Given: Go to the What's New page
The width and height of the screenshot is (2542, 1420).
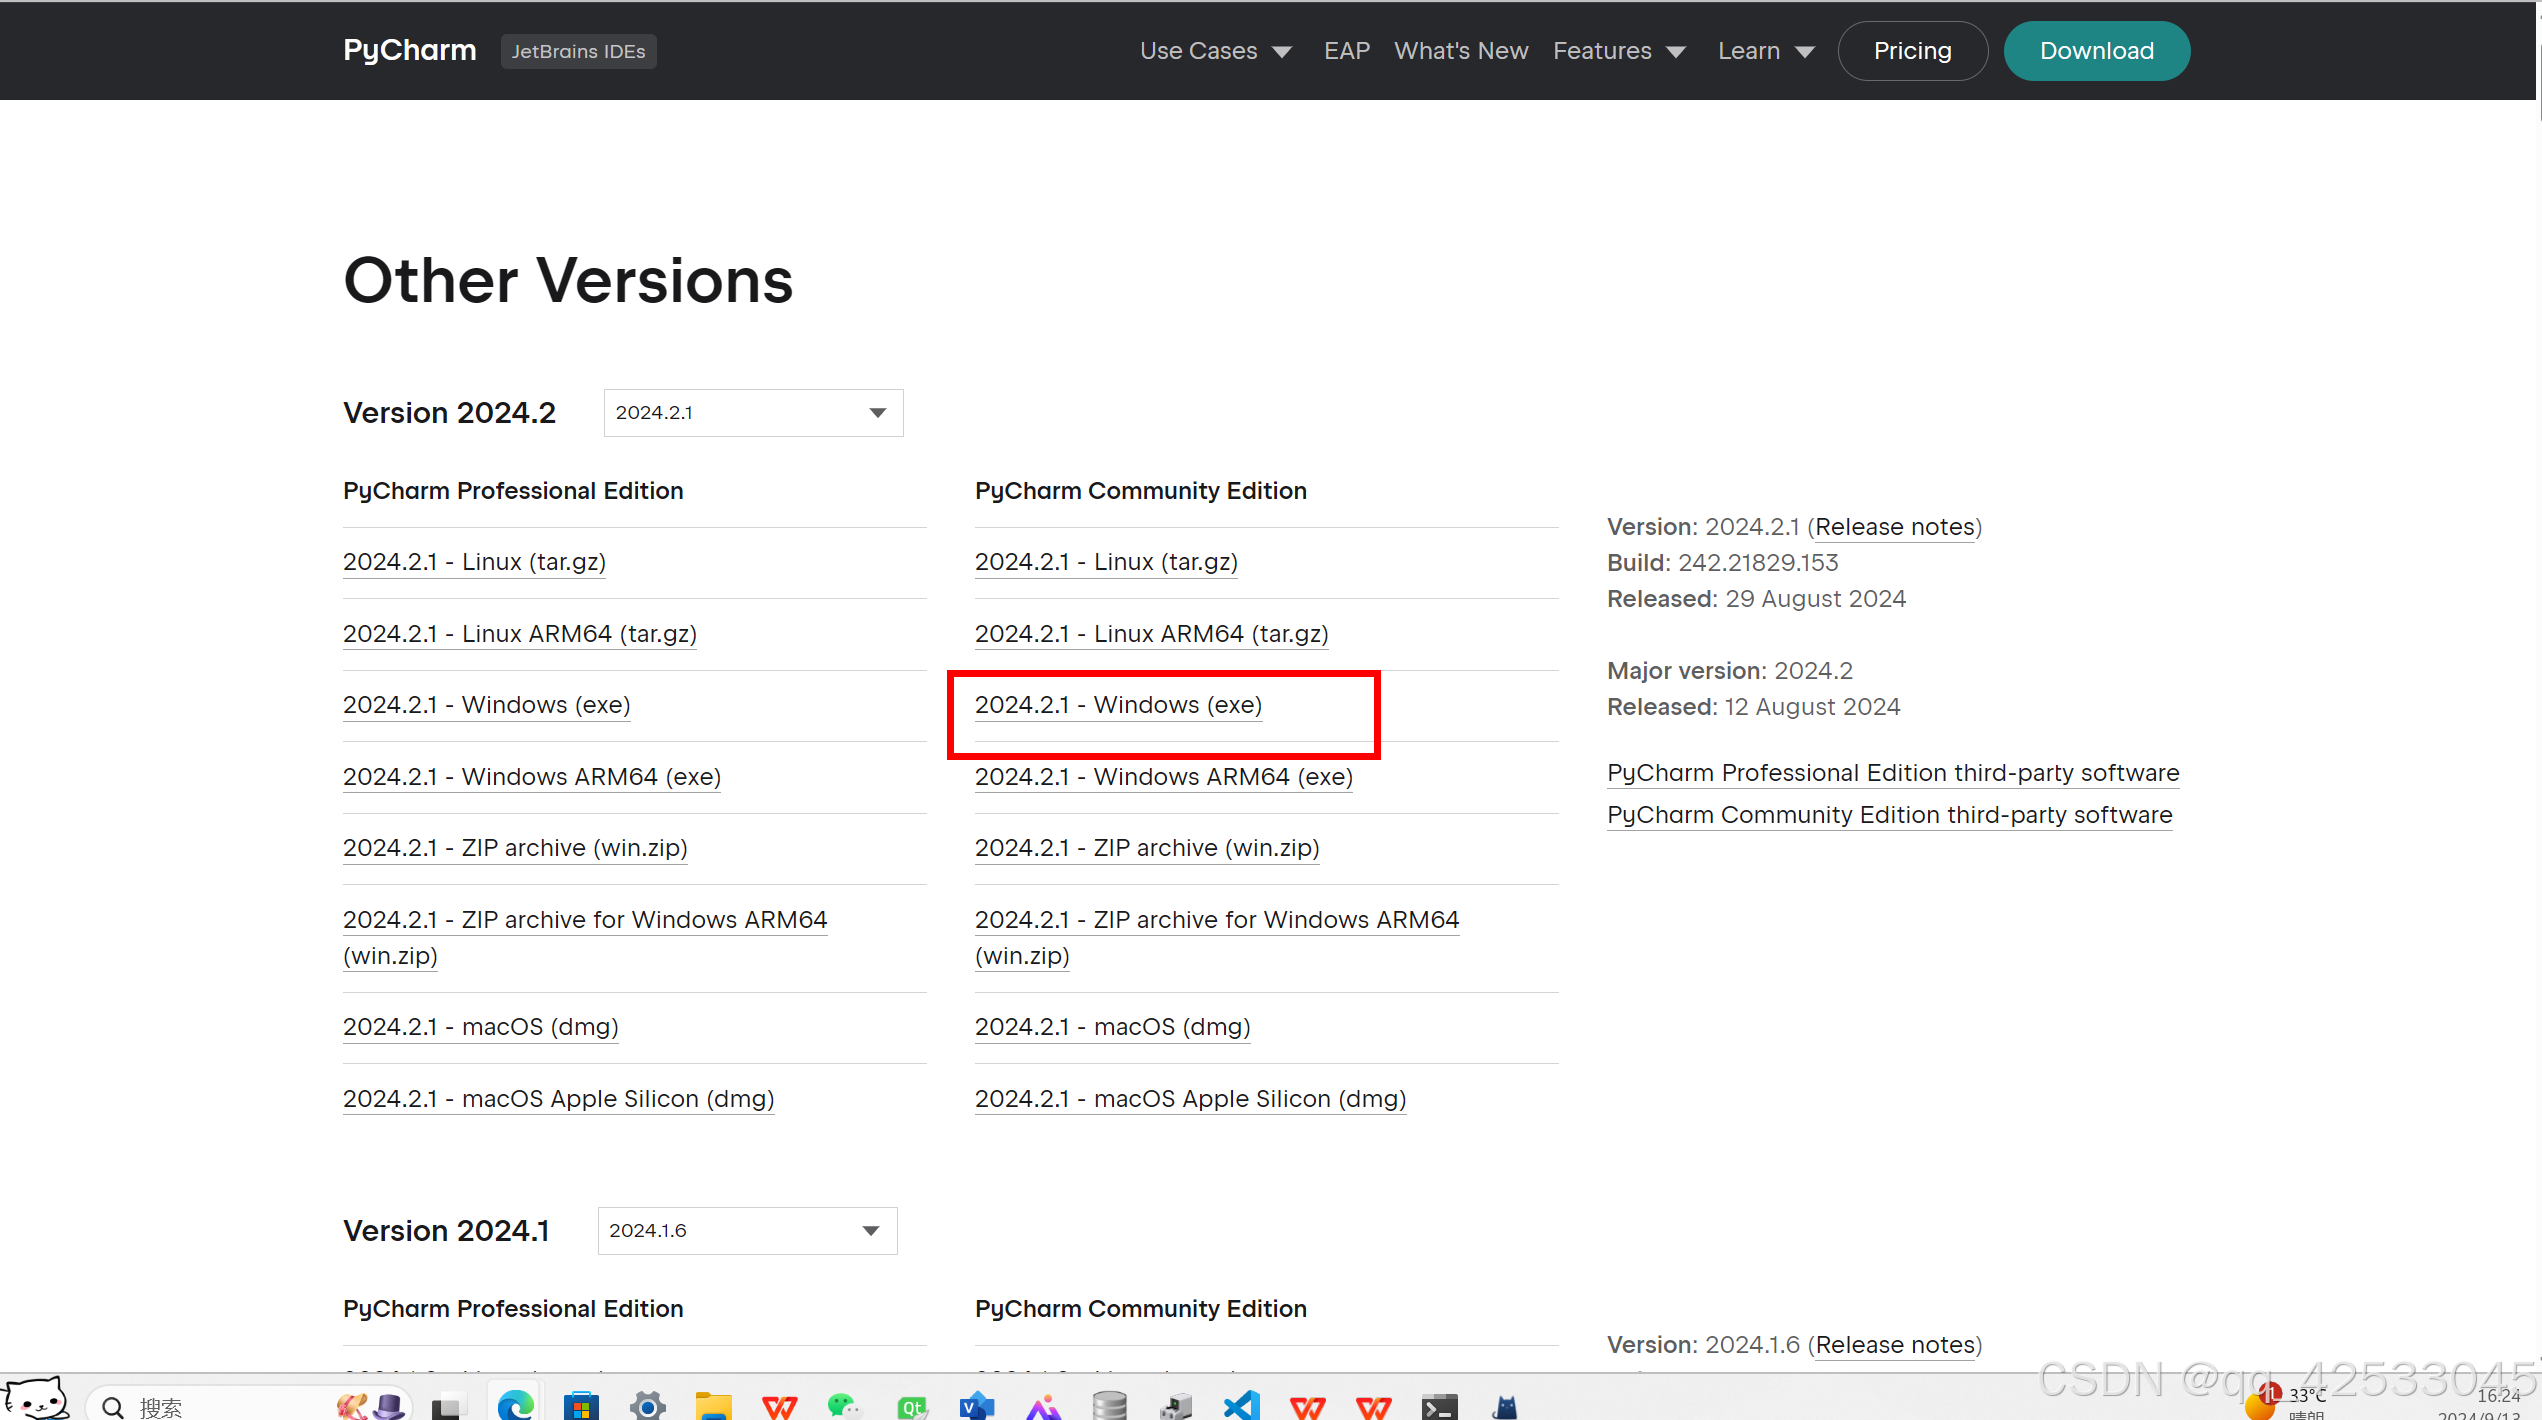Looking at the screenshot, I should coord(1461,51).
